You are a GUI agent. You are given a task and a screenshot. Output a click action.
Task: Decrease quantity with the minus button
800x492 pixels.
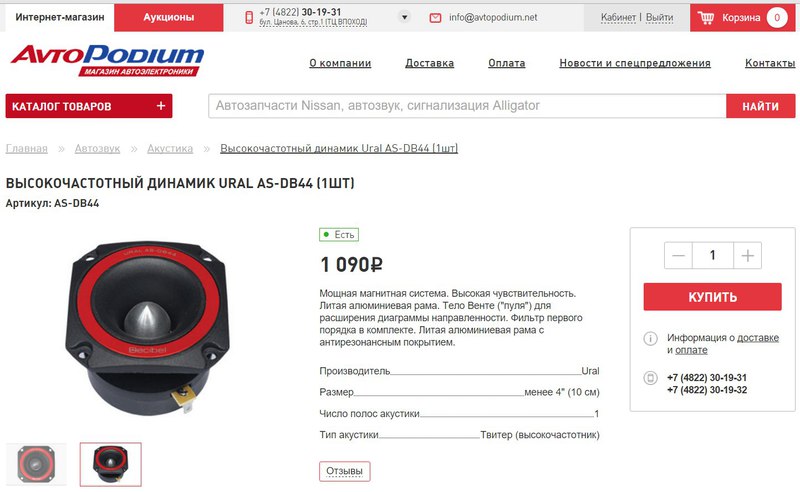coord(678,255)
